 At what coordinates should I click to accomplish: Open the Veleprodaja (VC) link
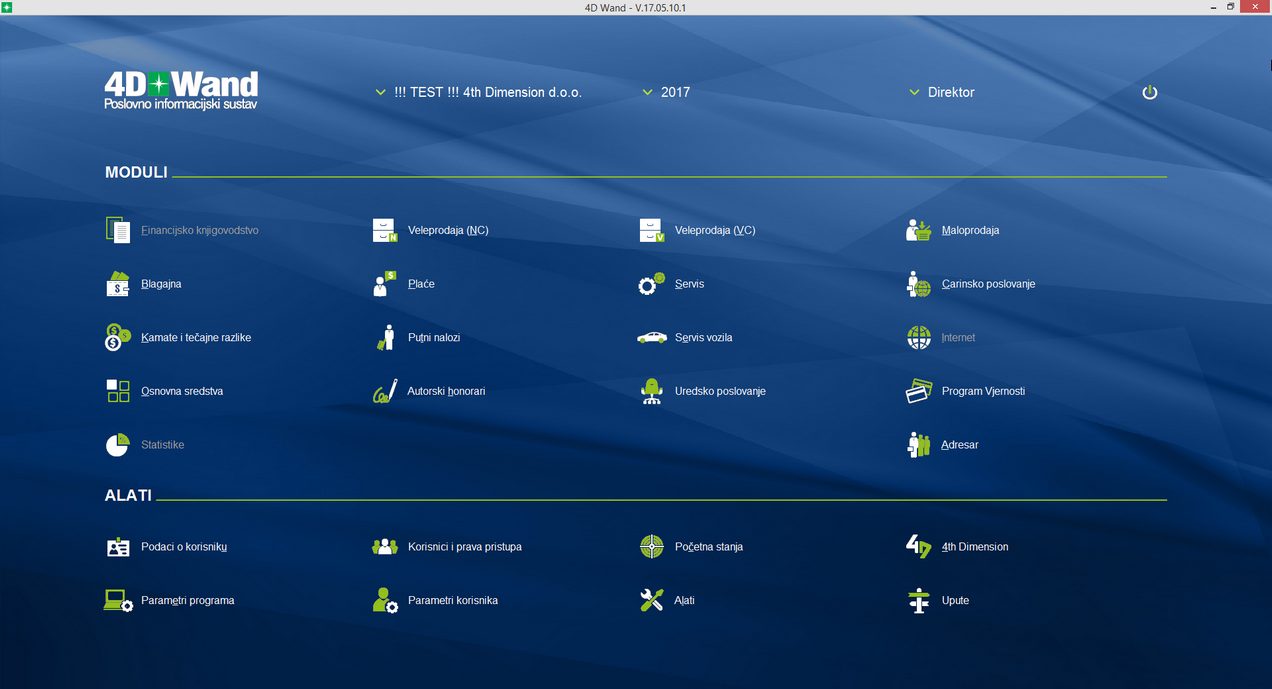point(715,230)
